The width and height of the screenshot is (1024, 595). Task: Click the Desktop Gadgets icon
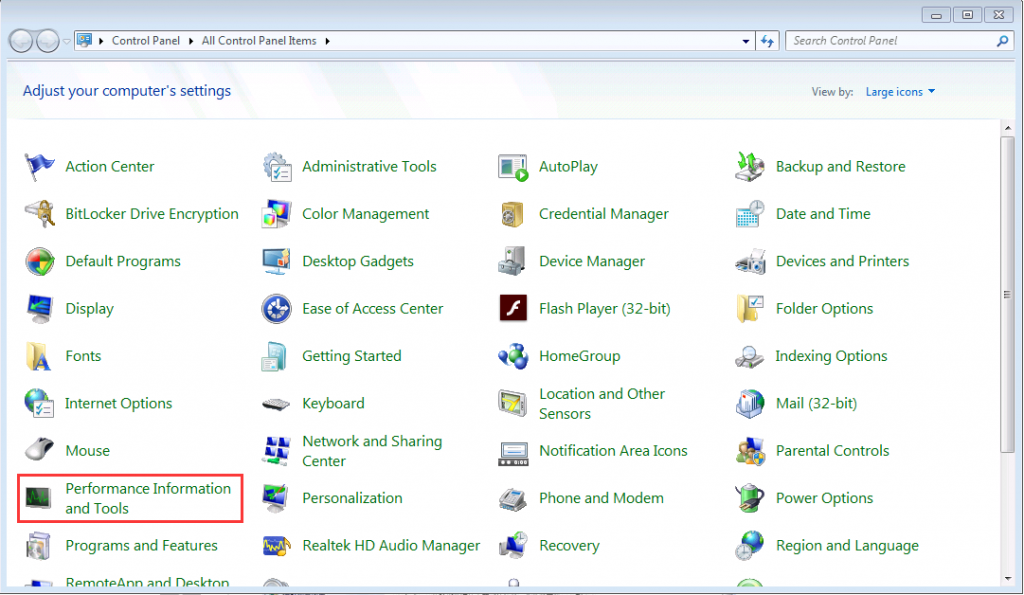277,261
